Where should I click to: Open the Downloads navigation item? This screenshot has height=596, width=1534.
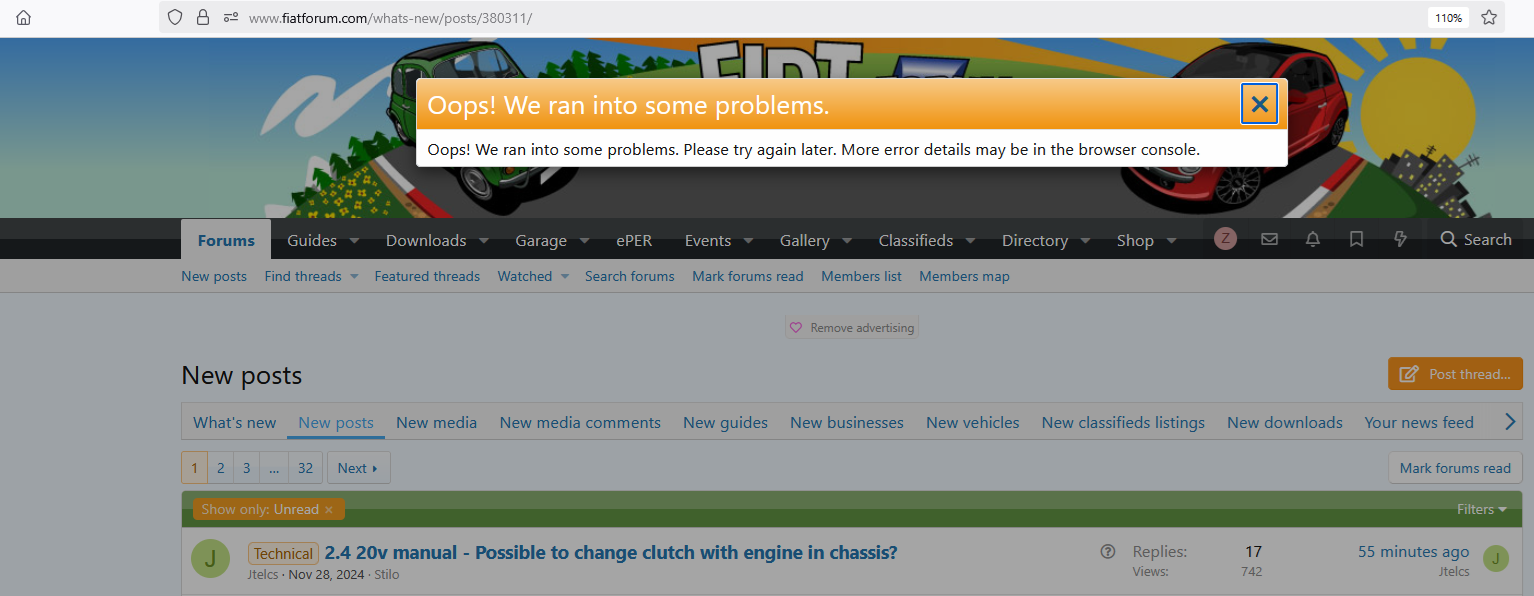426,240
